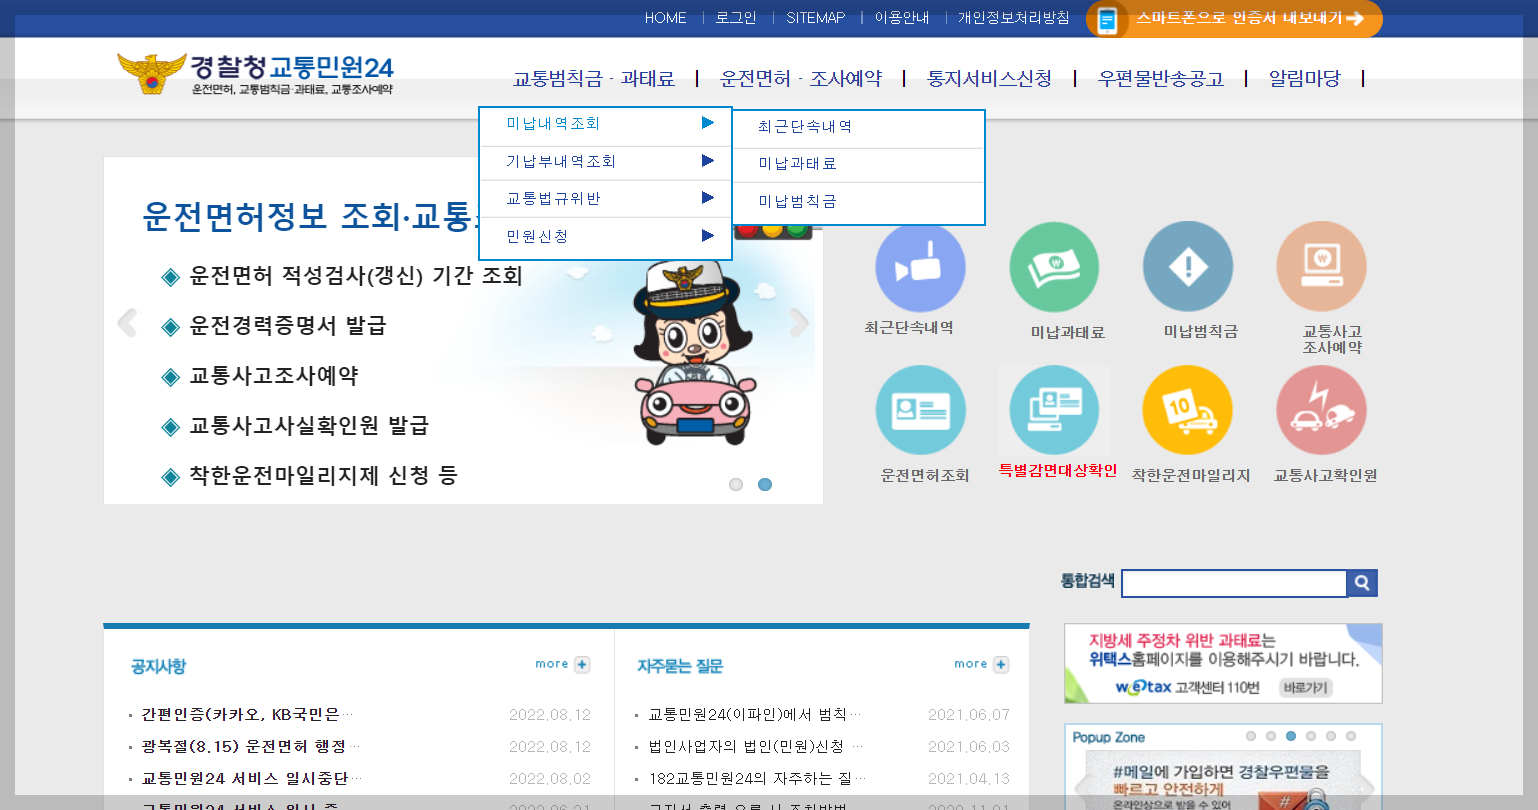Open the 최근단속내역 camera icon
The width and height of the screenshot is (1538, 810).
920,268
